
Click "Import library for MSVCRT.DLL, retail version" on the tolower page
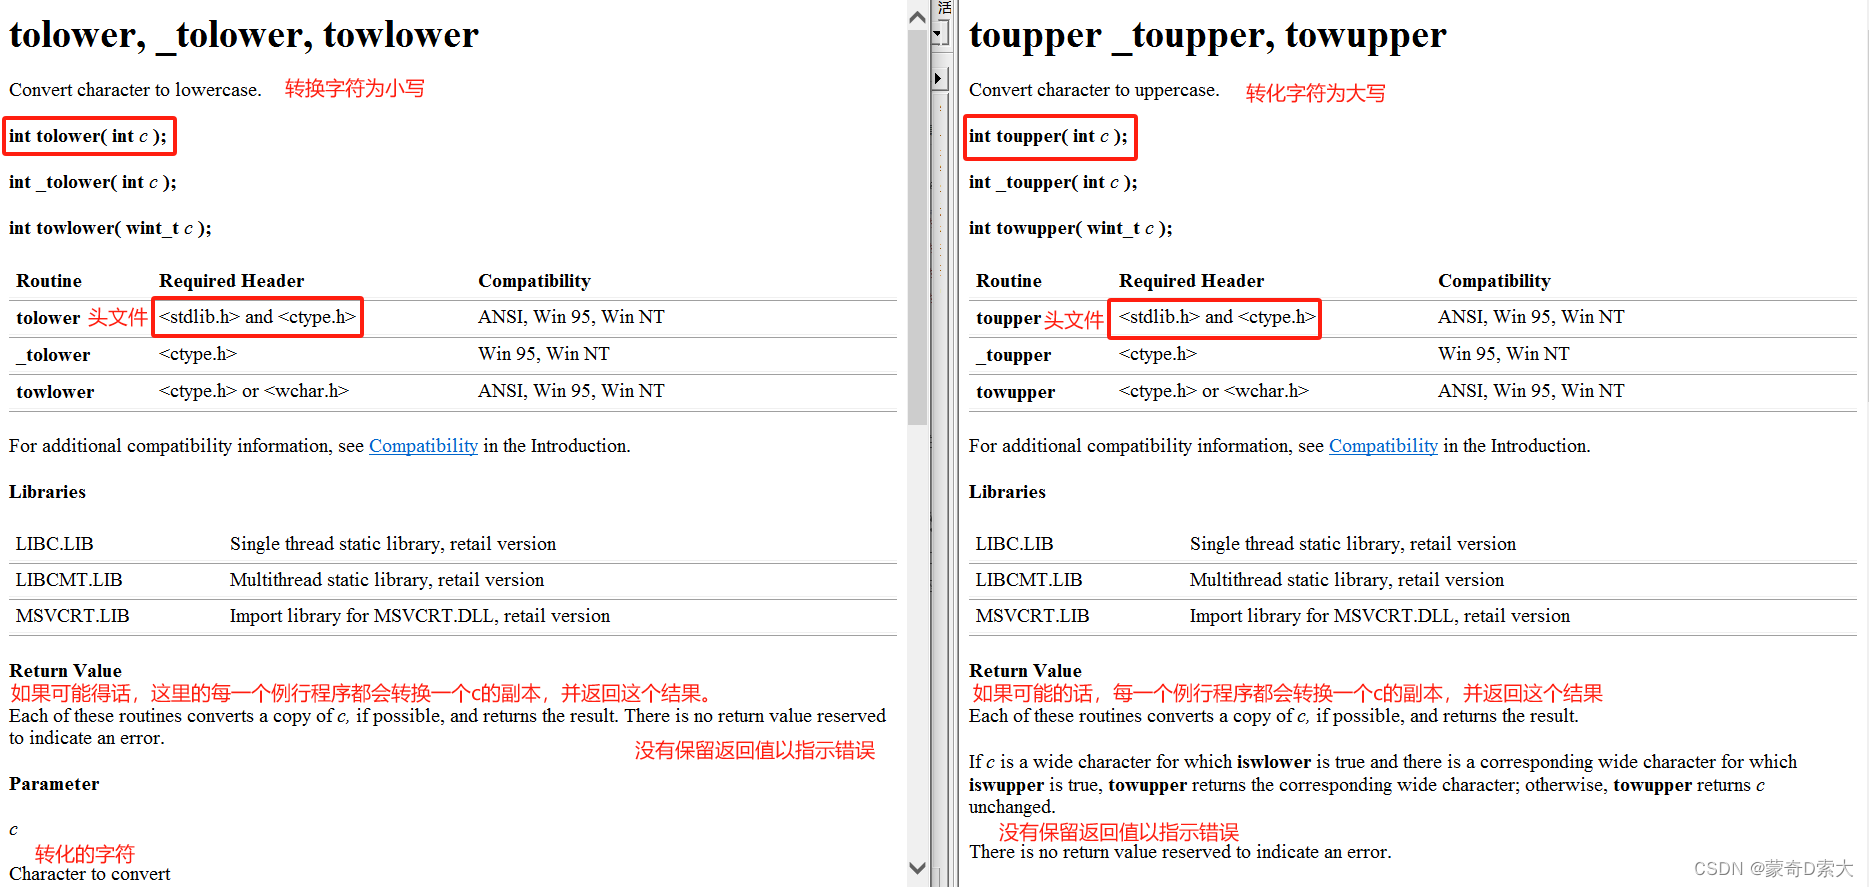coord(420,616)
